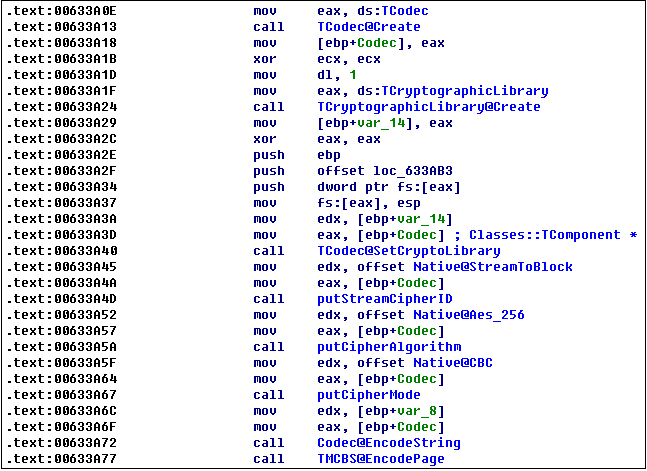Click '[ebp+var_14], eax' at address 00633A29
This screenshot has height=471, width=647.
(385, 123)
